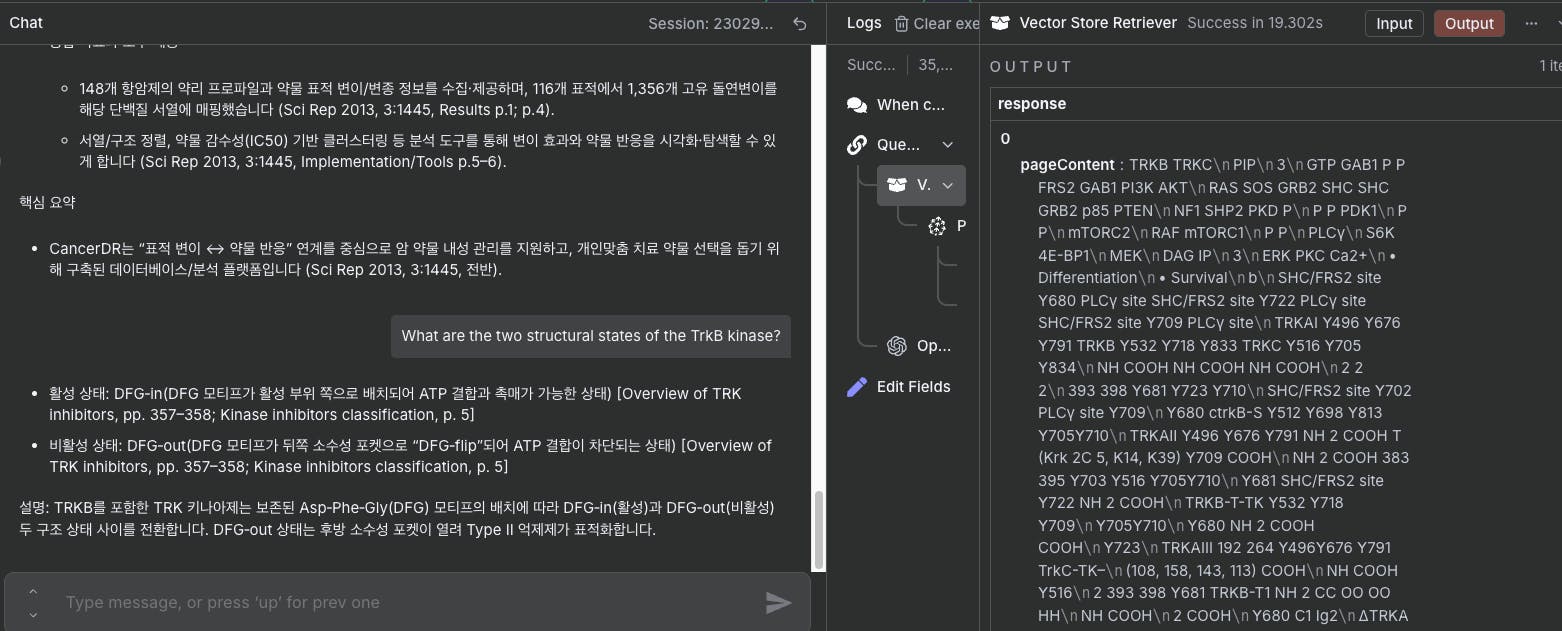The width and height of the screenshot is (1562, 631).
Task: Click the chat panel vertical scrollbar
Action: (819, 530)
